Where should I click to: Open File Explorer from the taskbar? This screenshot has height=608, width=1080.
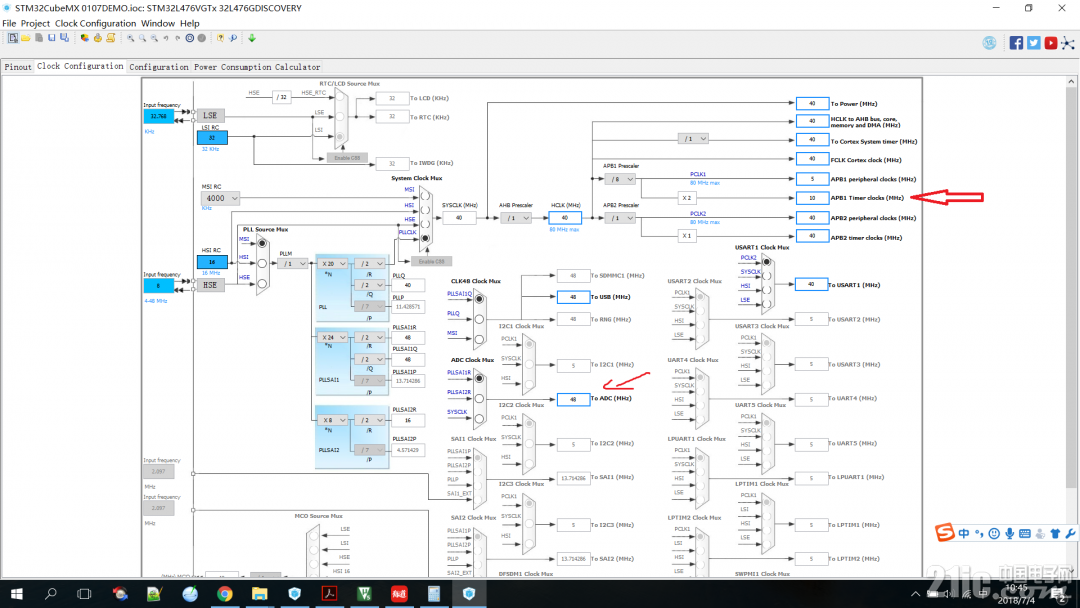[x=259, y=594]
